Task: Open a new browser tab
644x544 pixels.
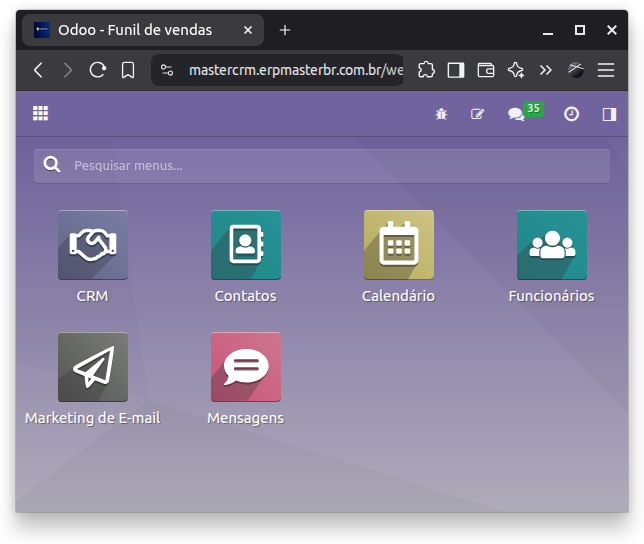Action: [x=285, y=30]
